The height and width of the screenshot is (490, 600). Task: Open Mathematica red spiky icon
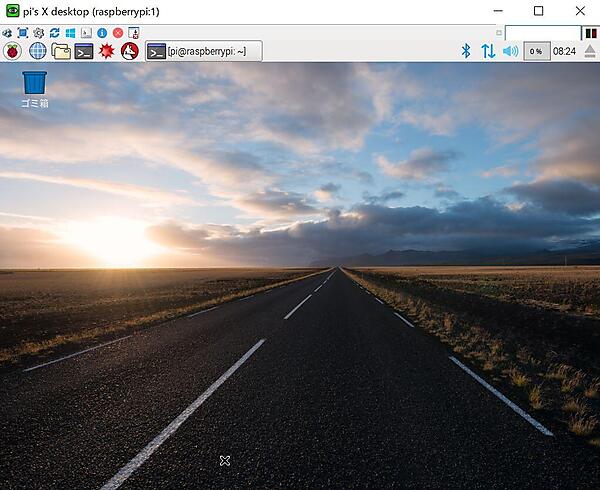click(x=106, y=51)
